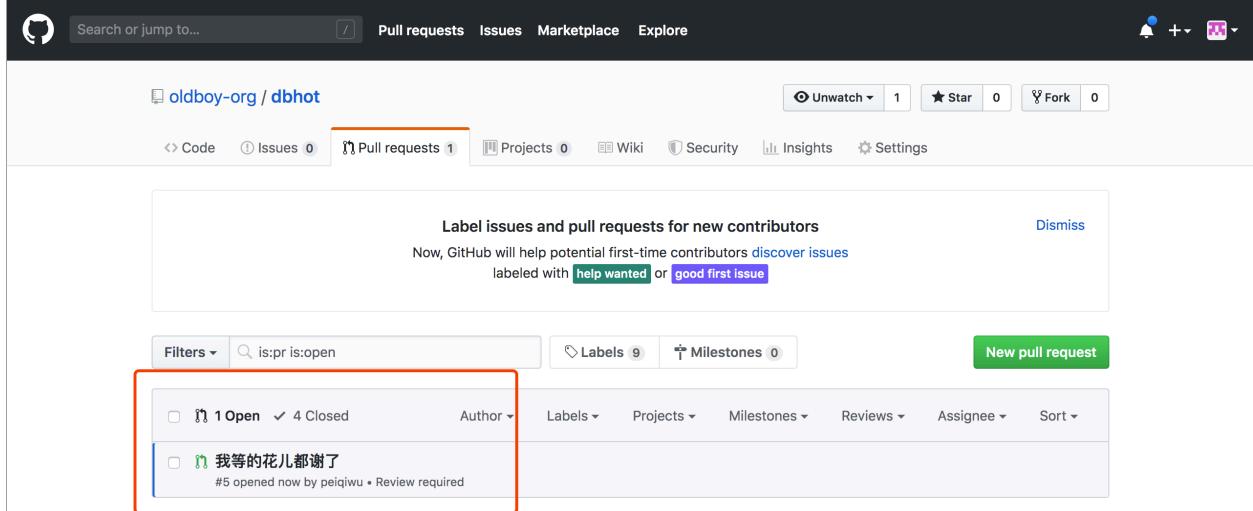Image resolution: width=1253 pixels, height=511 pixels.
Task: Expand the Milestones filter dropdown
Action: coord(768,416)
